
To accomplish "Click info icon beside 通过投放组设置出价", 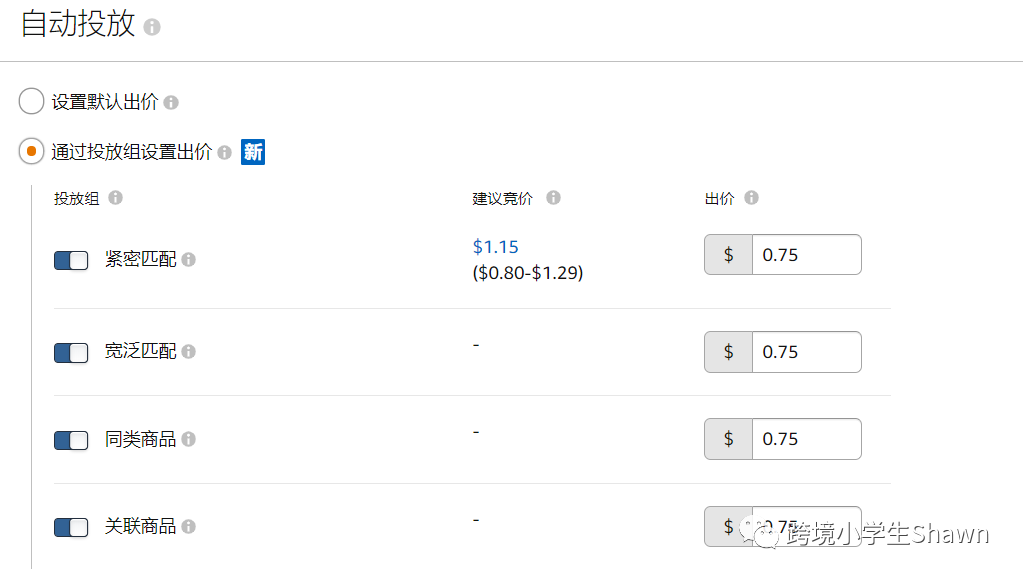I will [224, 153].
